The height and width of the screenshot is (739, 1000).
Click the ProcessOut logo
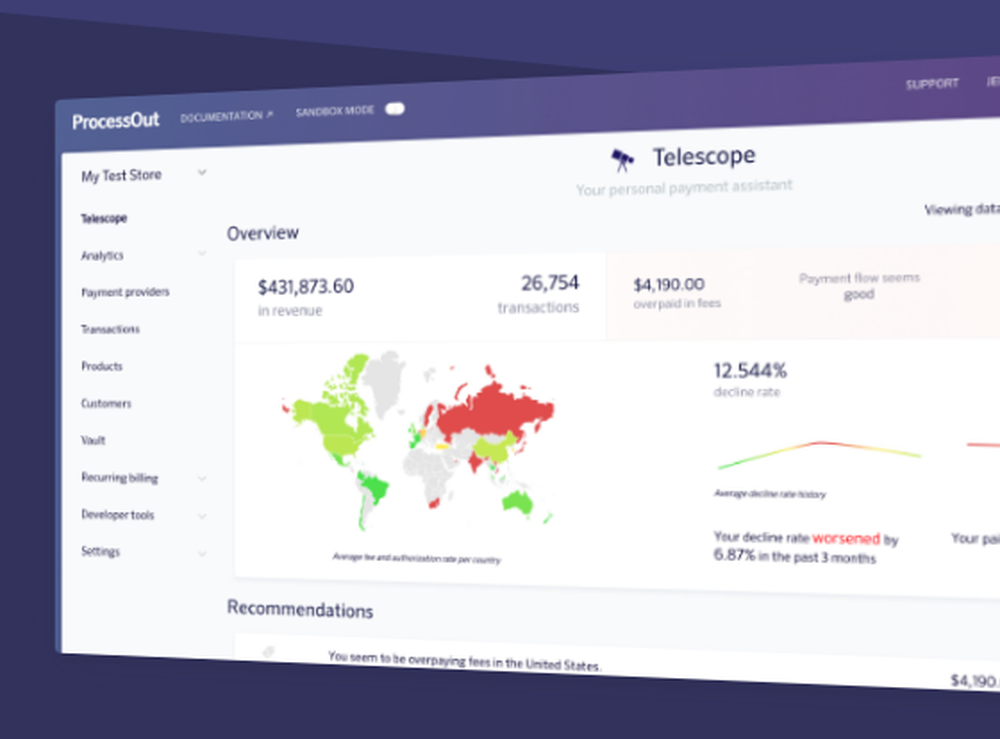tap(115, 121)
